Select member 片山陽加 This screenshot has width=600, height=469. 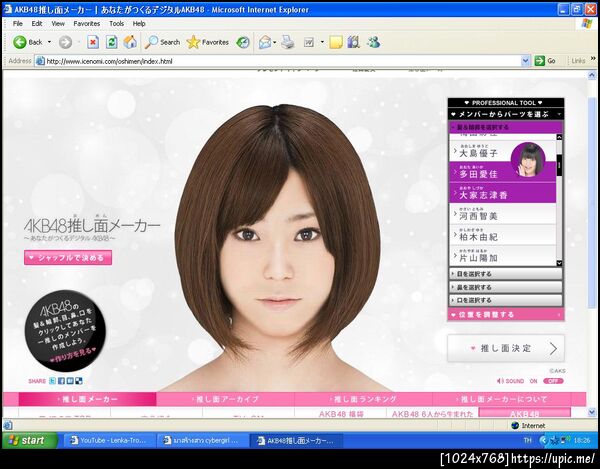(x=502, y=255)
